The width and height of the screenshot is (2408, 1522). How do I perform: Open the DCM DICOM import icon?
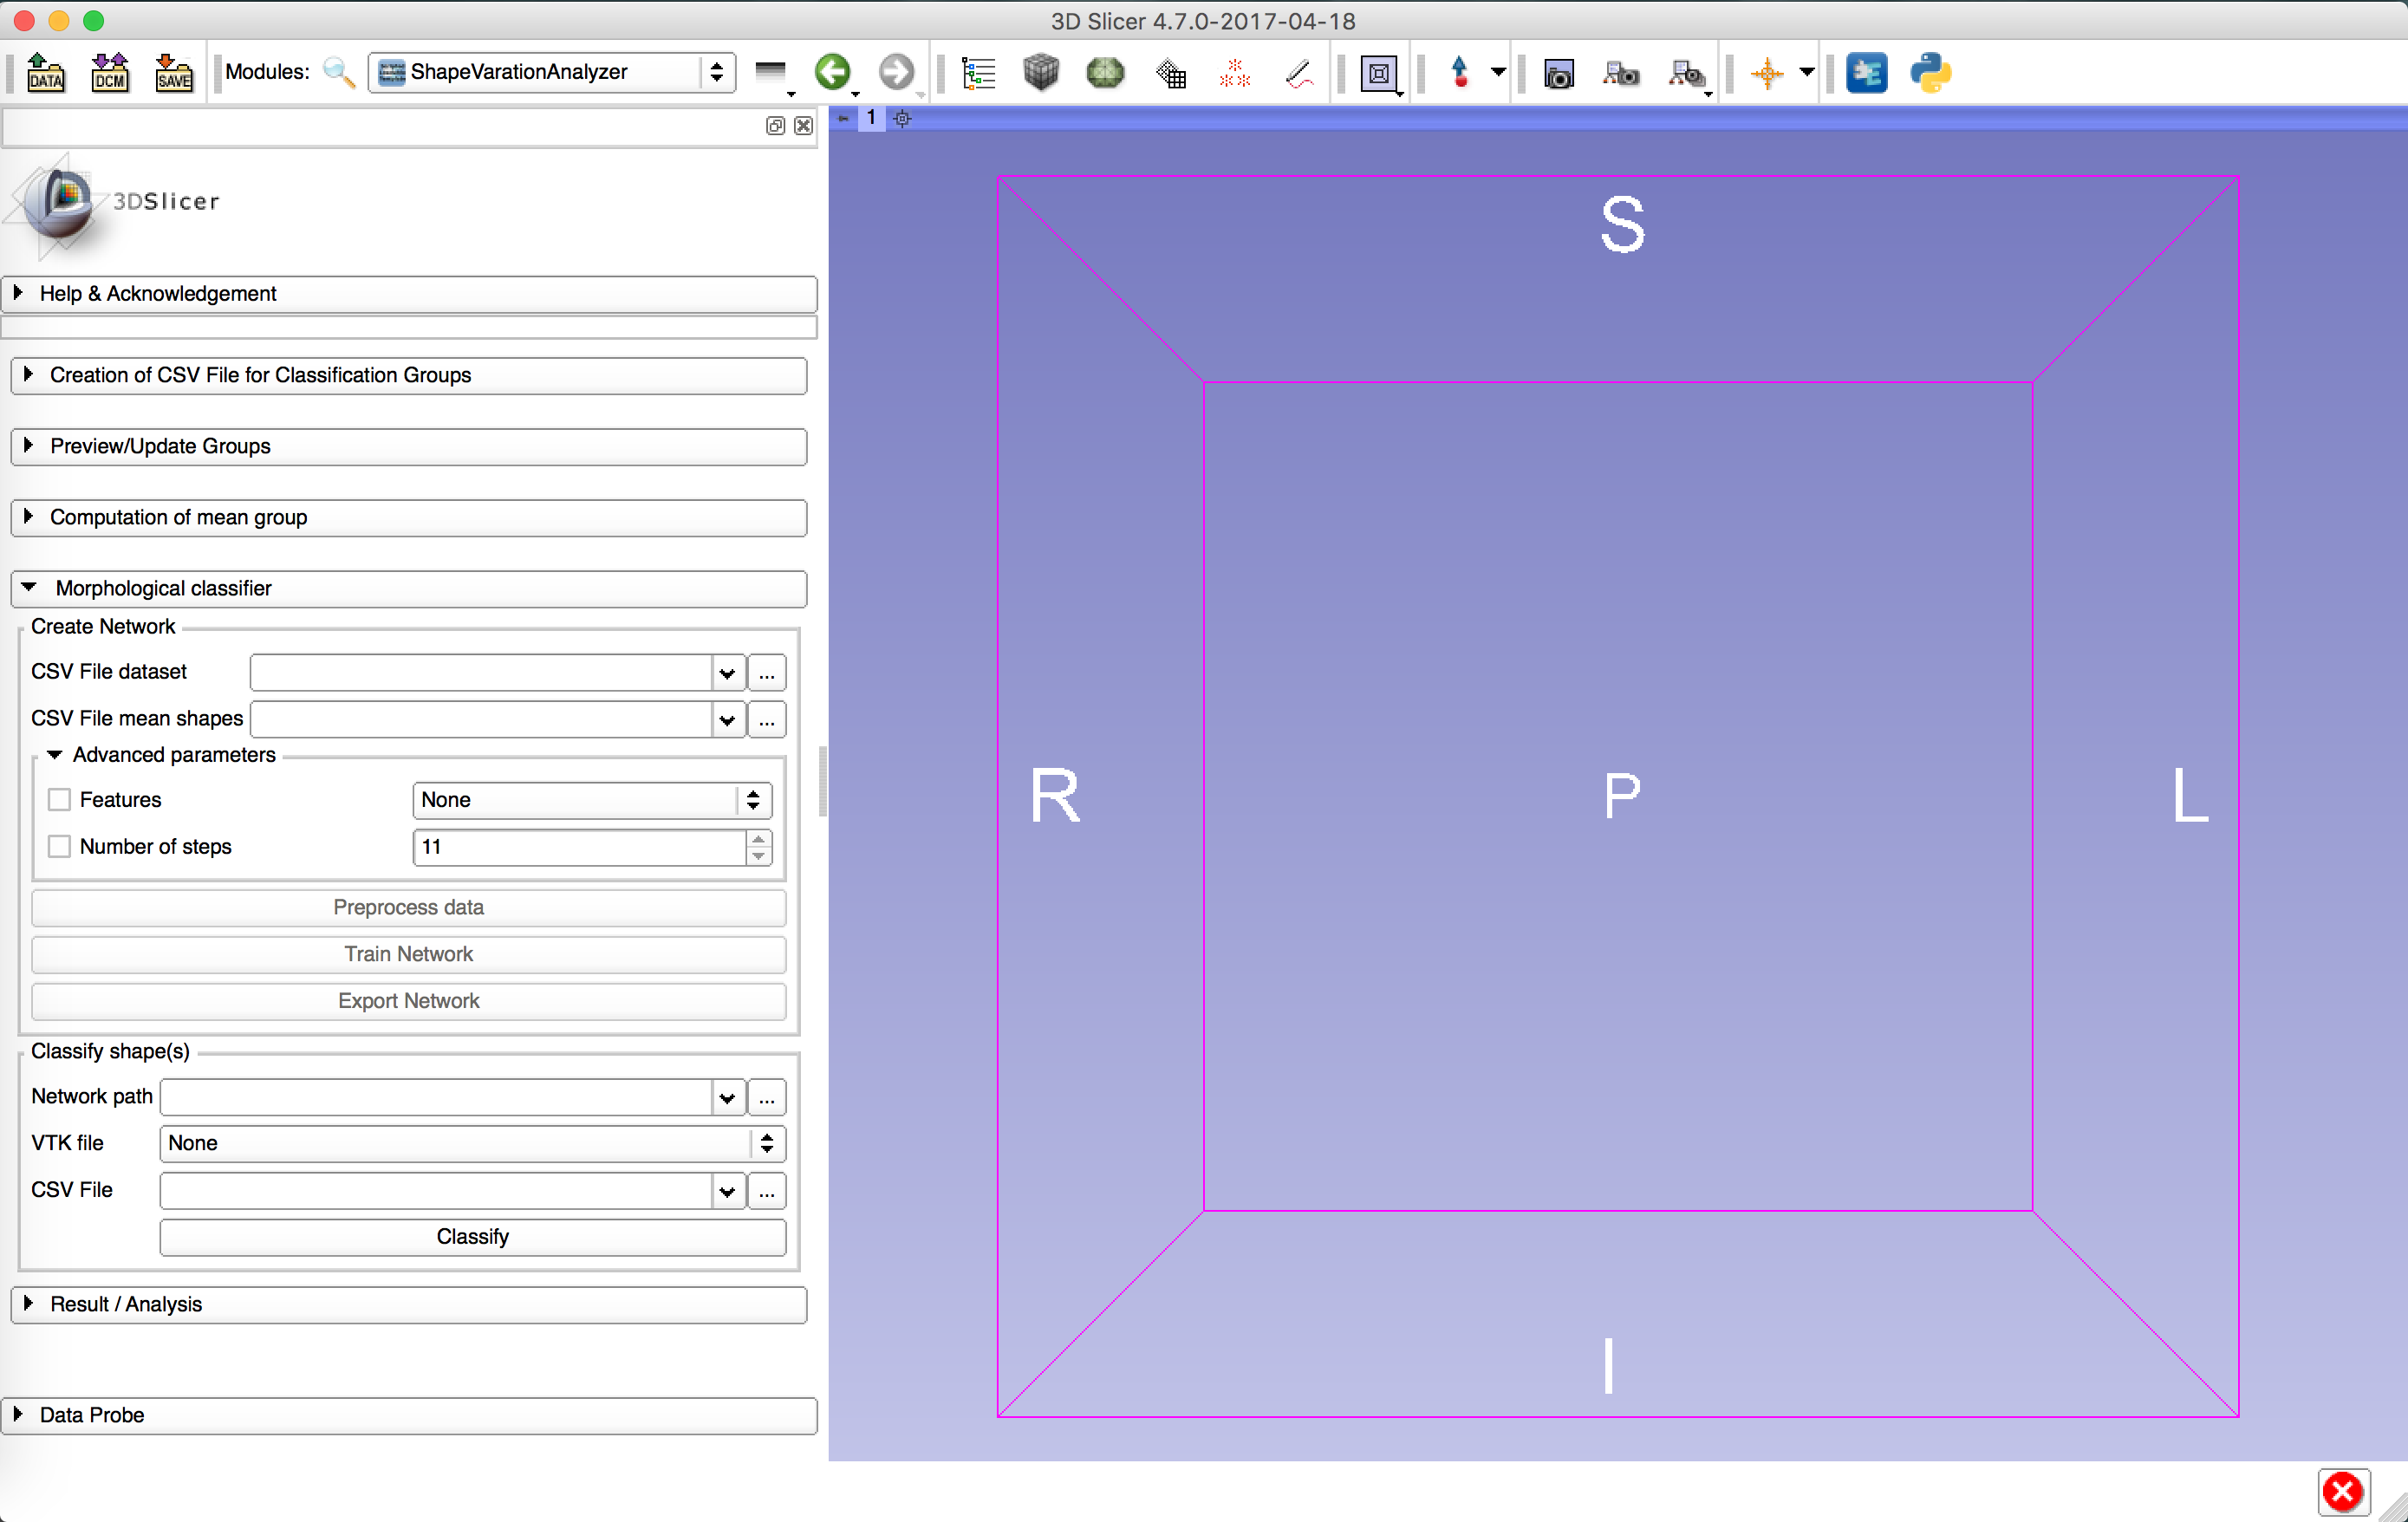(110, 72)
